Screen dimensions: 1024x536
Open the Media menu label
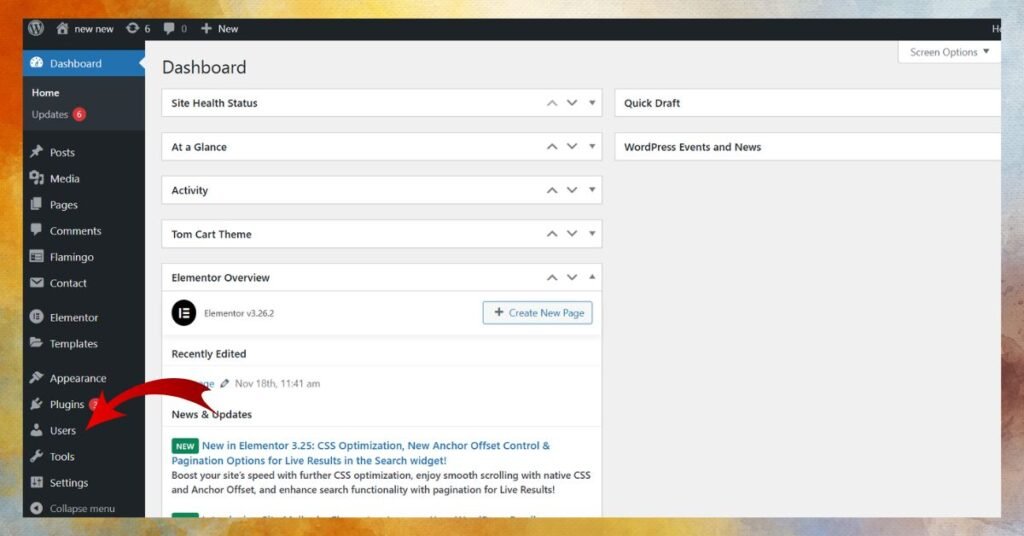[65, 178]
